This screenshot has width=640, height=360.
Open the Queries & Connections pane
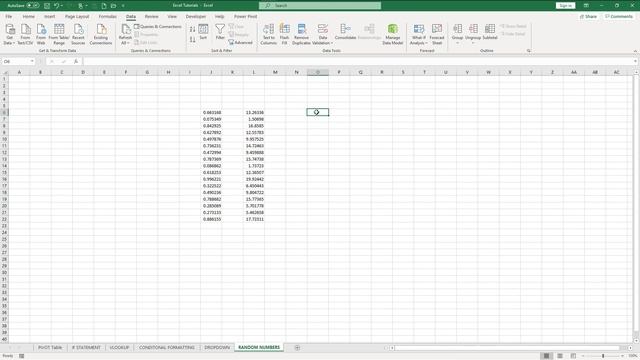158,27
